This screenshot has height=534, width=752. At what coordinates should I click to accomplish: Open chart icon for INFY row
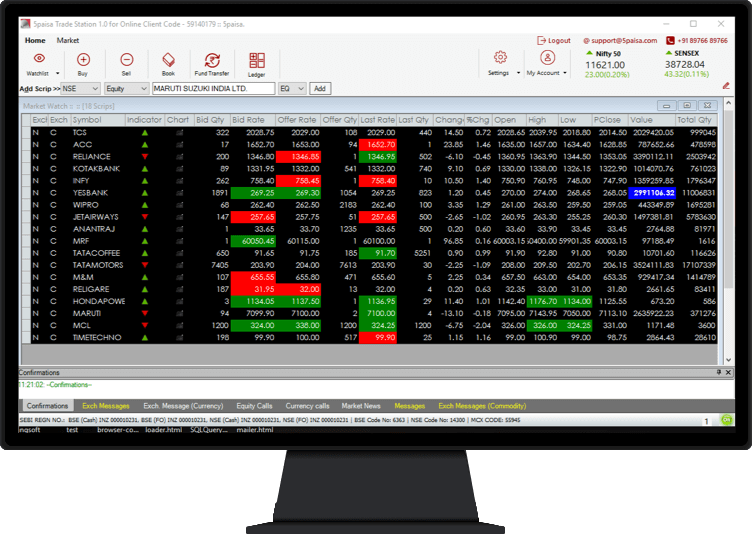pyautogui.click(x=179, y=181)
